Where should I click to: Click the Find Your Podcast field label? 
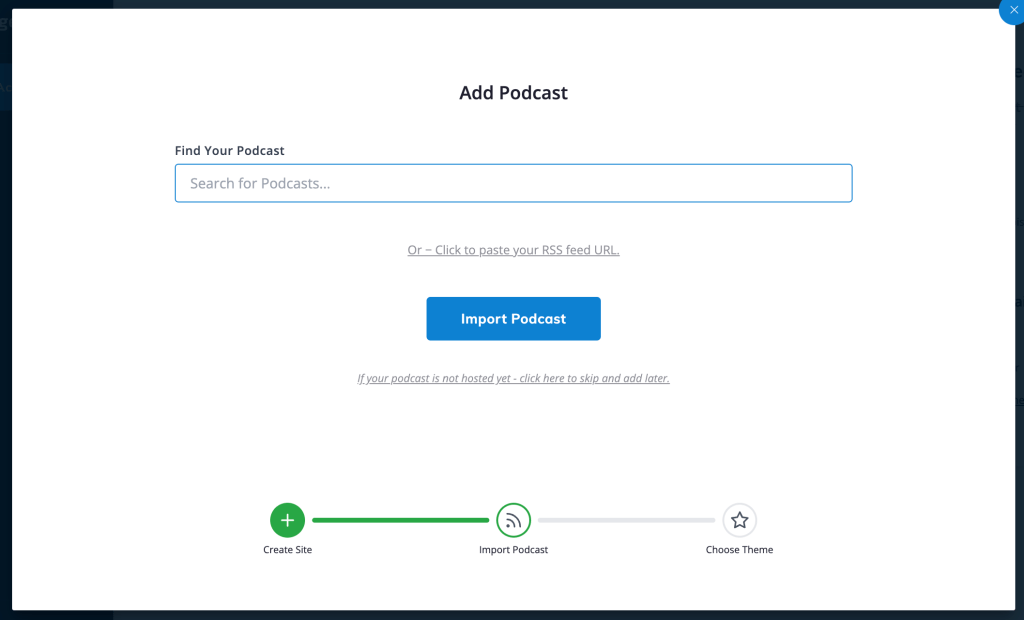(229, 150)
